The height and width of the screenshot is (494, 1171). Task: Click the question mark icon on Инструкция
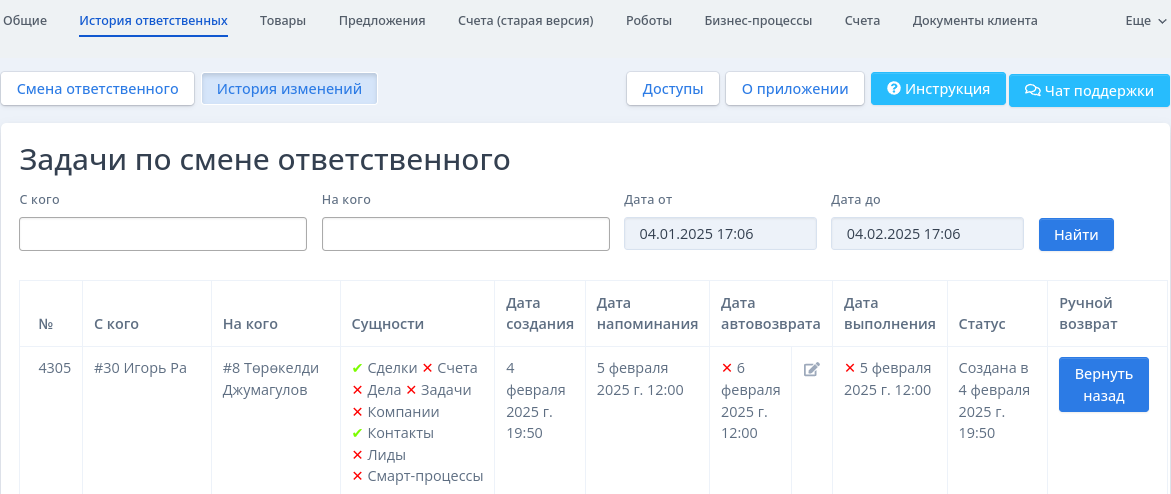[894, 88]
